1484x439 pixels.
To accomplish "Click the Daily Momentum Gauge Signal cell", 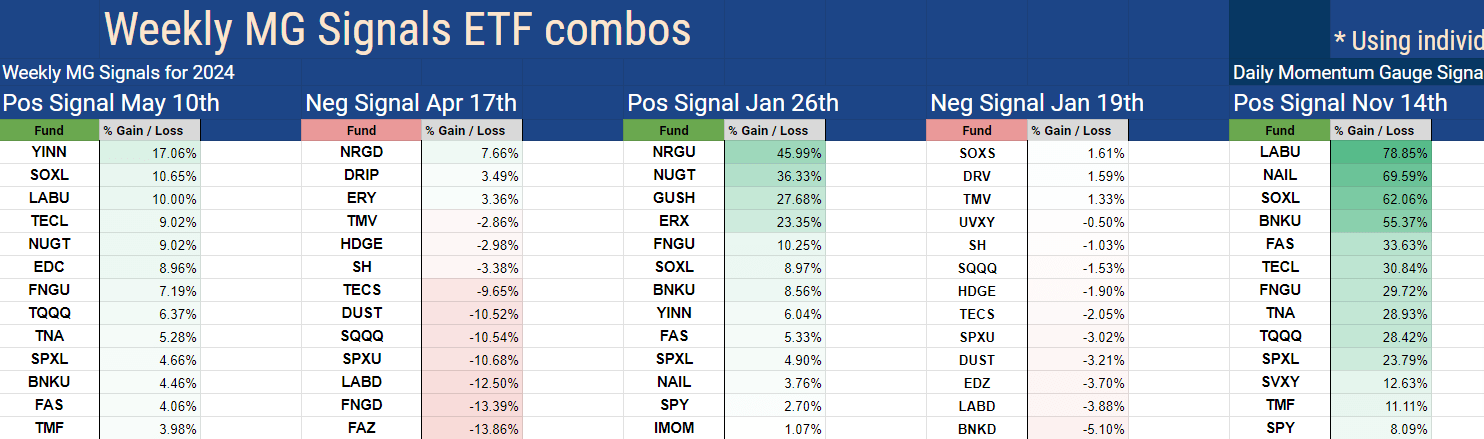I will pyautogui.click(x=1357, y=73).
